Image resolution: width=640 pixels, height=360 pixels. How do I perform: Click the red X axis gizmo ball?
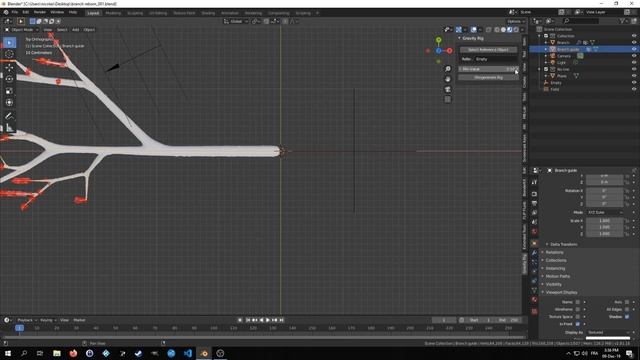click(x=449, y=51)
